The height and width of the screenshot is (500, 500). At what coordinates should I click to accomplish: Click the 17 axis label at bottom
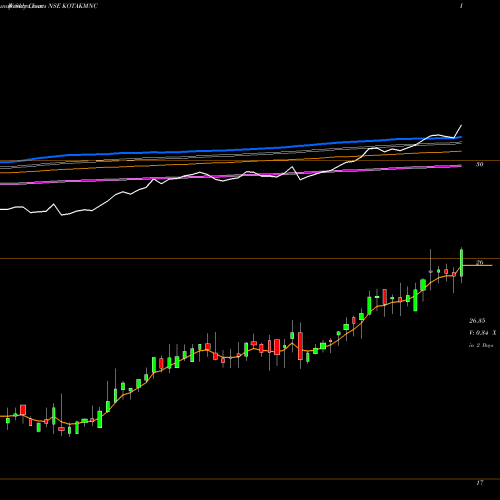pos(480,483)
